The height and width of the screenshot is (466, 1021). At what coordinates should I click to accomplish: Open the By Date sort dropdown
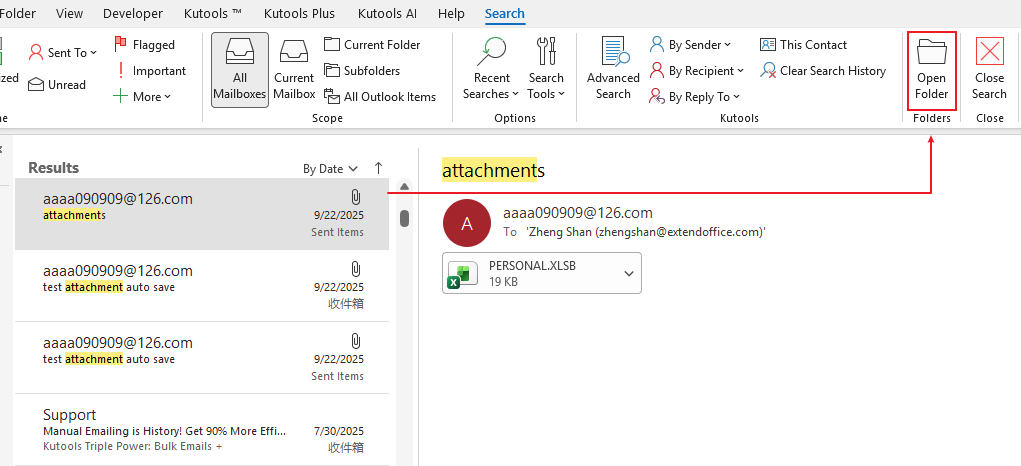330,169
